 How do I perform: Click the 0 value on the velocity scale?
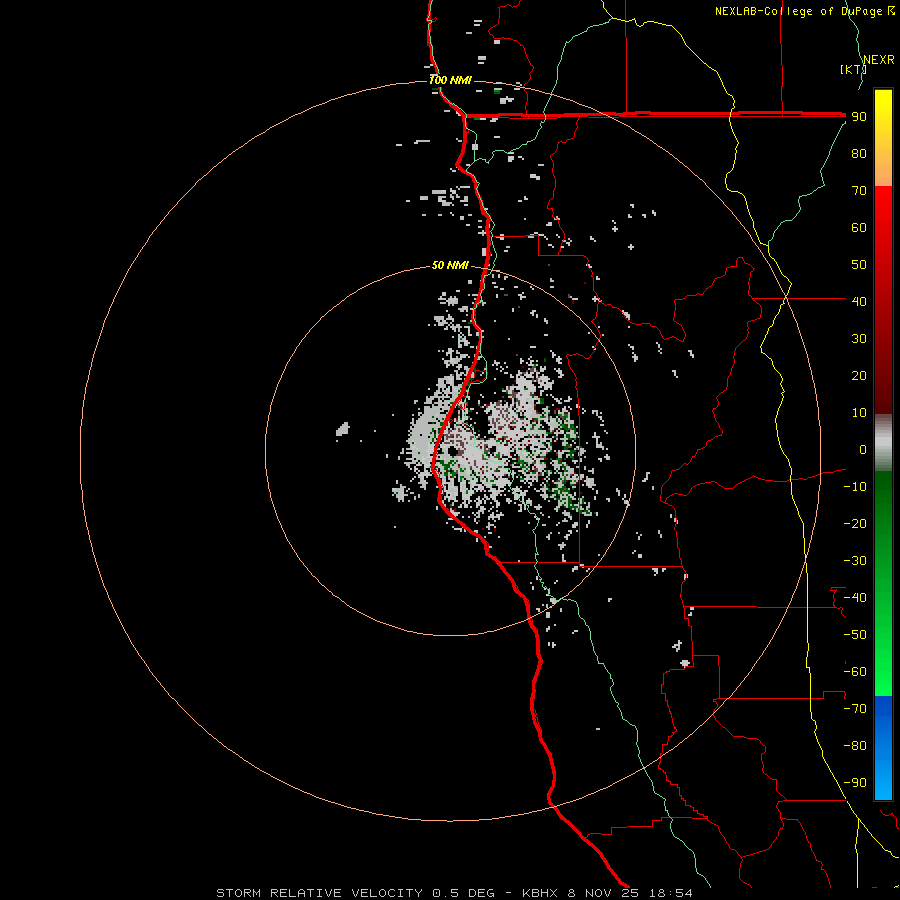(x=863, y=449)
